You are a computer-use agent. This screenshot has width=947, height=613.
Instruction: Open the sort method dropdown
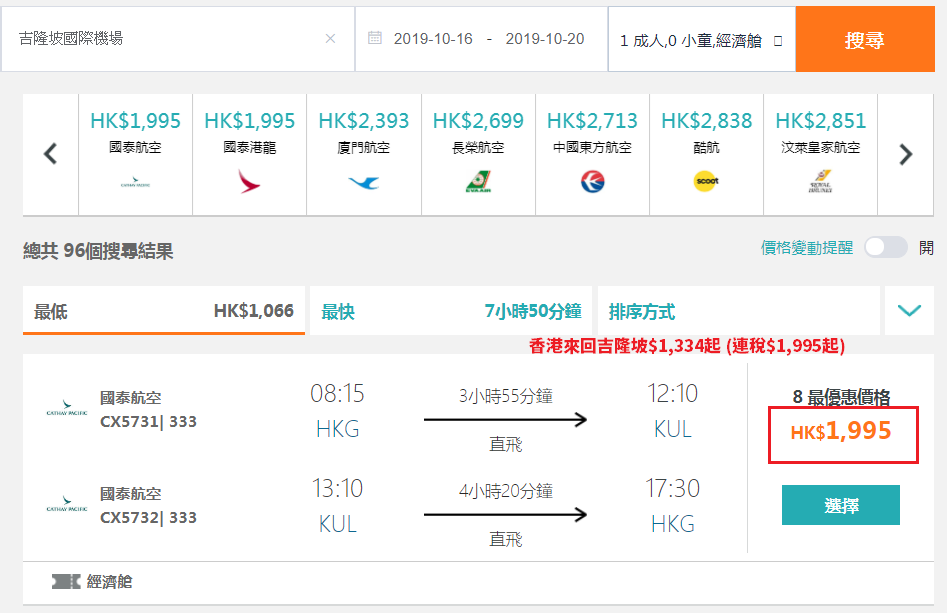point(739,310)
